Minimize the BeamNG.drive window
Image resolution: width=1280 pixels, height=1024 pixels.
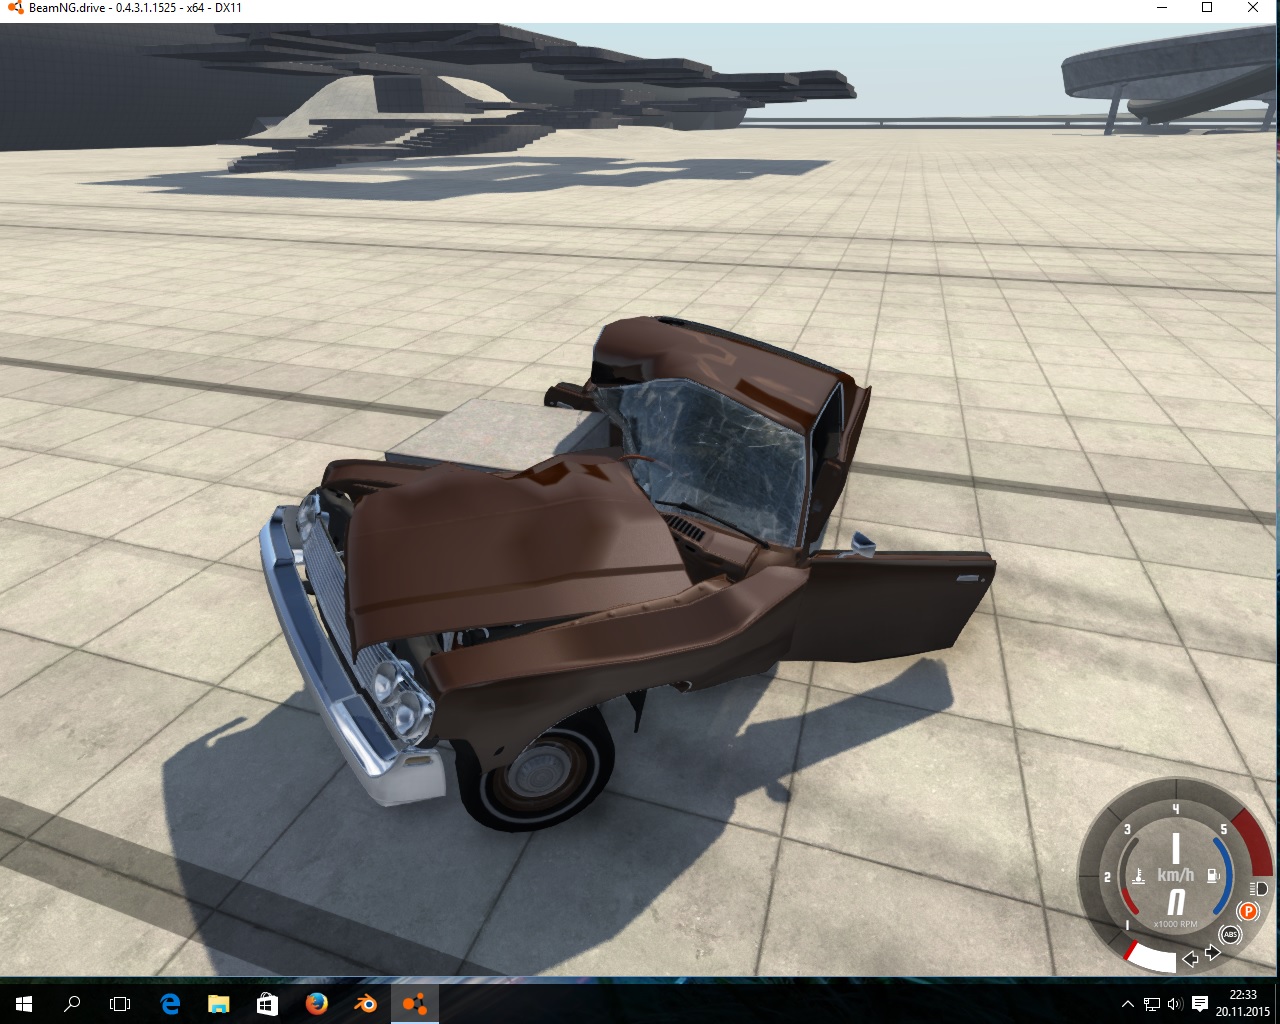1161,8
